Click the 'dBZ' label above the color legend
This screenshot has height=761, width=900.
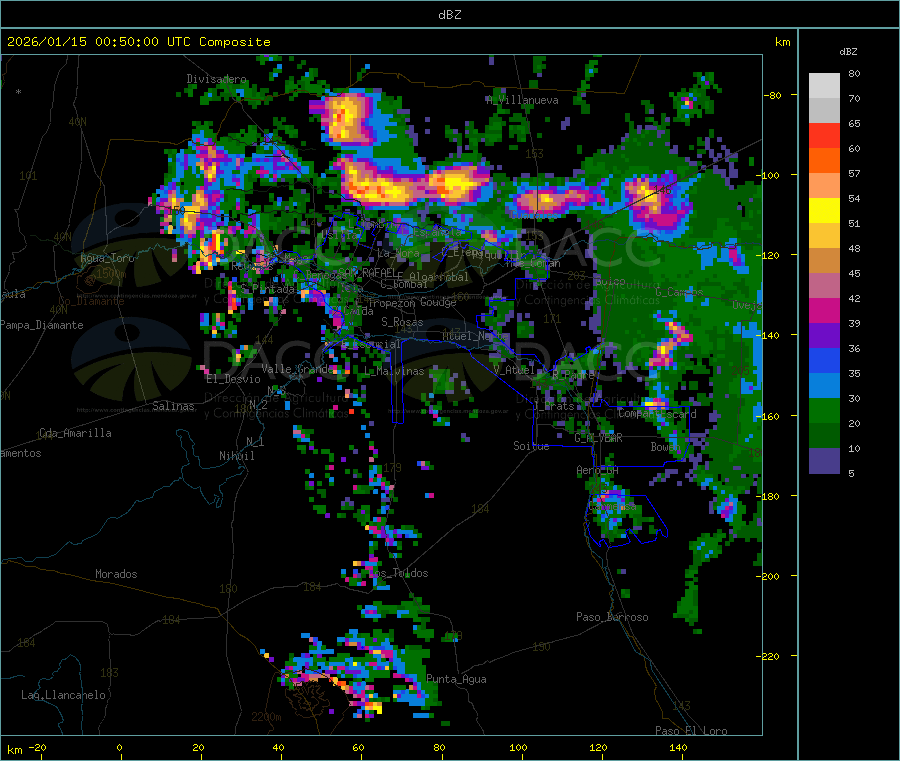848,52
